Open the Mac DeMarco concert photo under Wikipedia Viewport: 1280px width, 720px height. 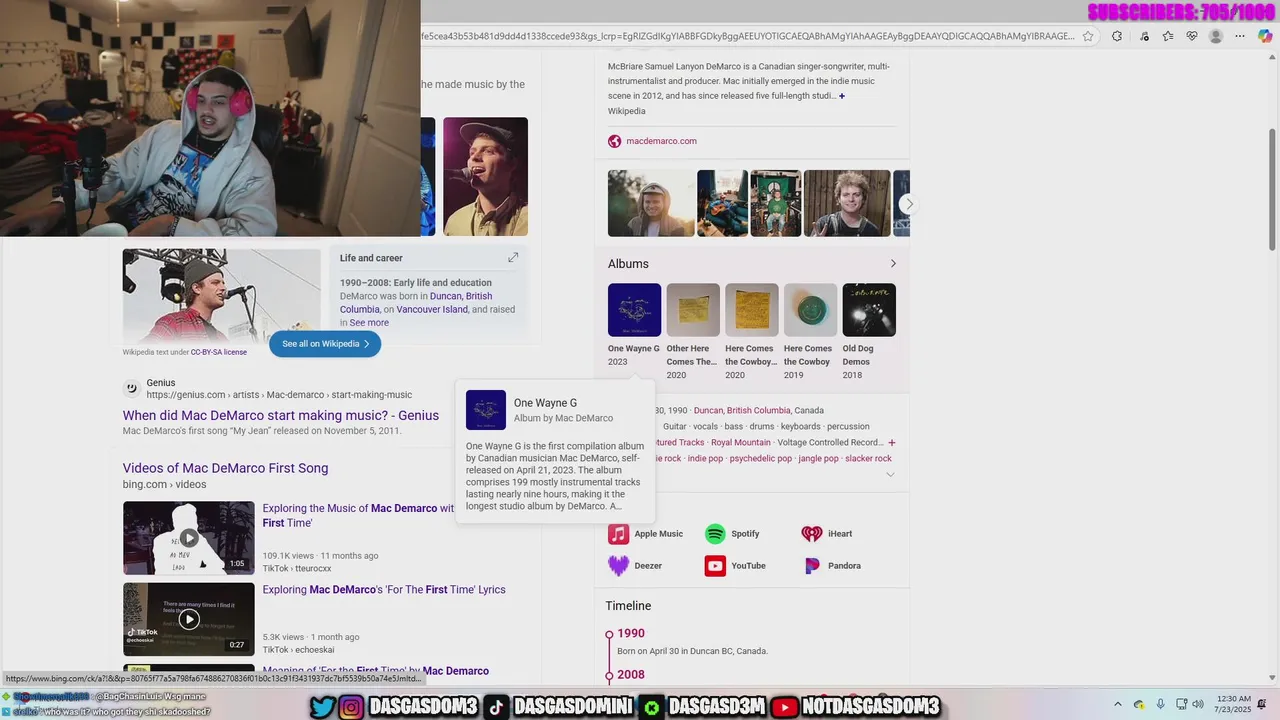point(222,296)
